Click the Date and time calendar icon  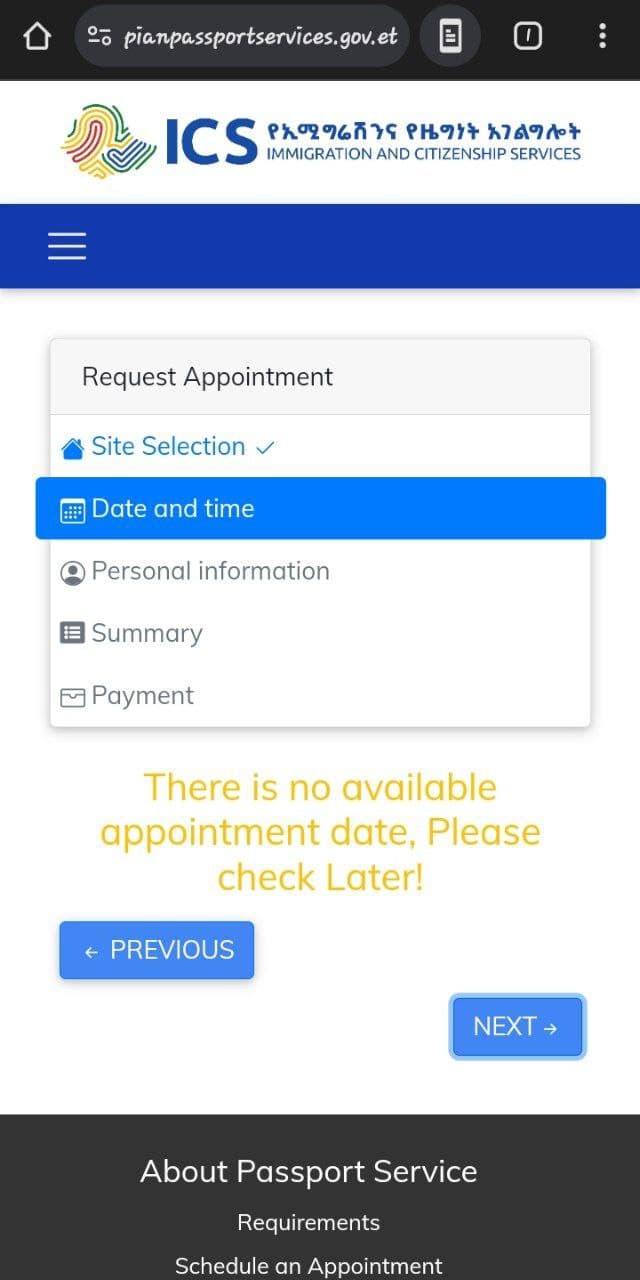click(72, 511)
